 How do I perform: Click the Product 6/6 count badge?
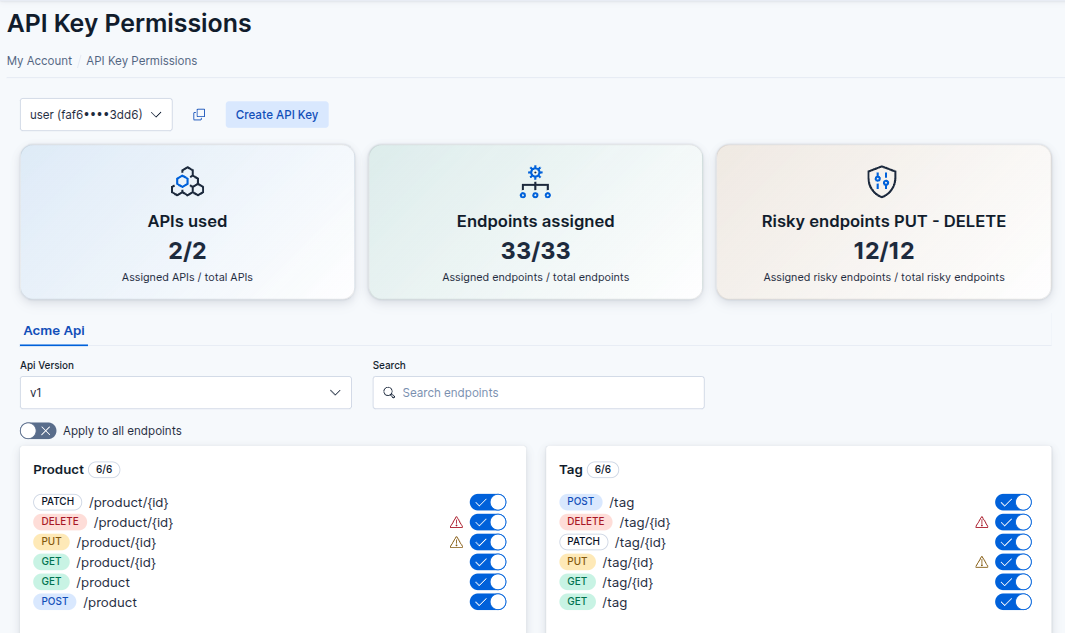tap(104, 469)
